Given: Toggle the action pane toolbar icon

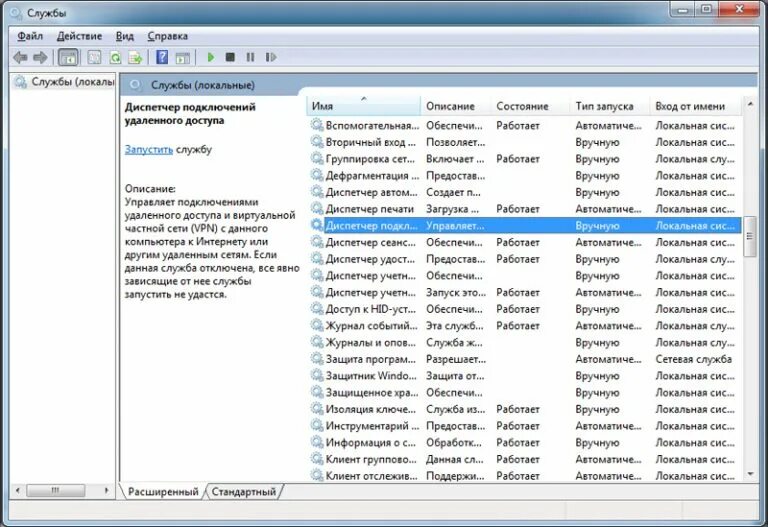Looking at the screenshot, I should (183, 57).
